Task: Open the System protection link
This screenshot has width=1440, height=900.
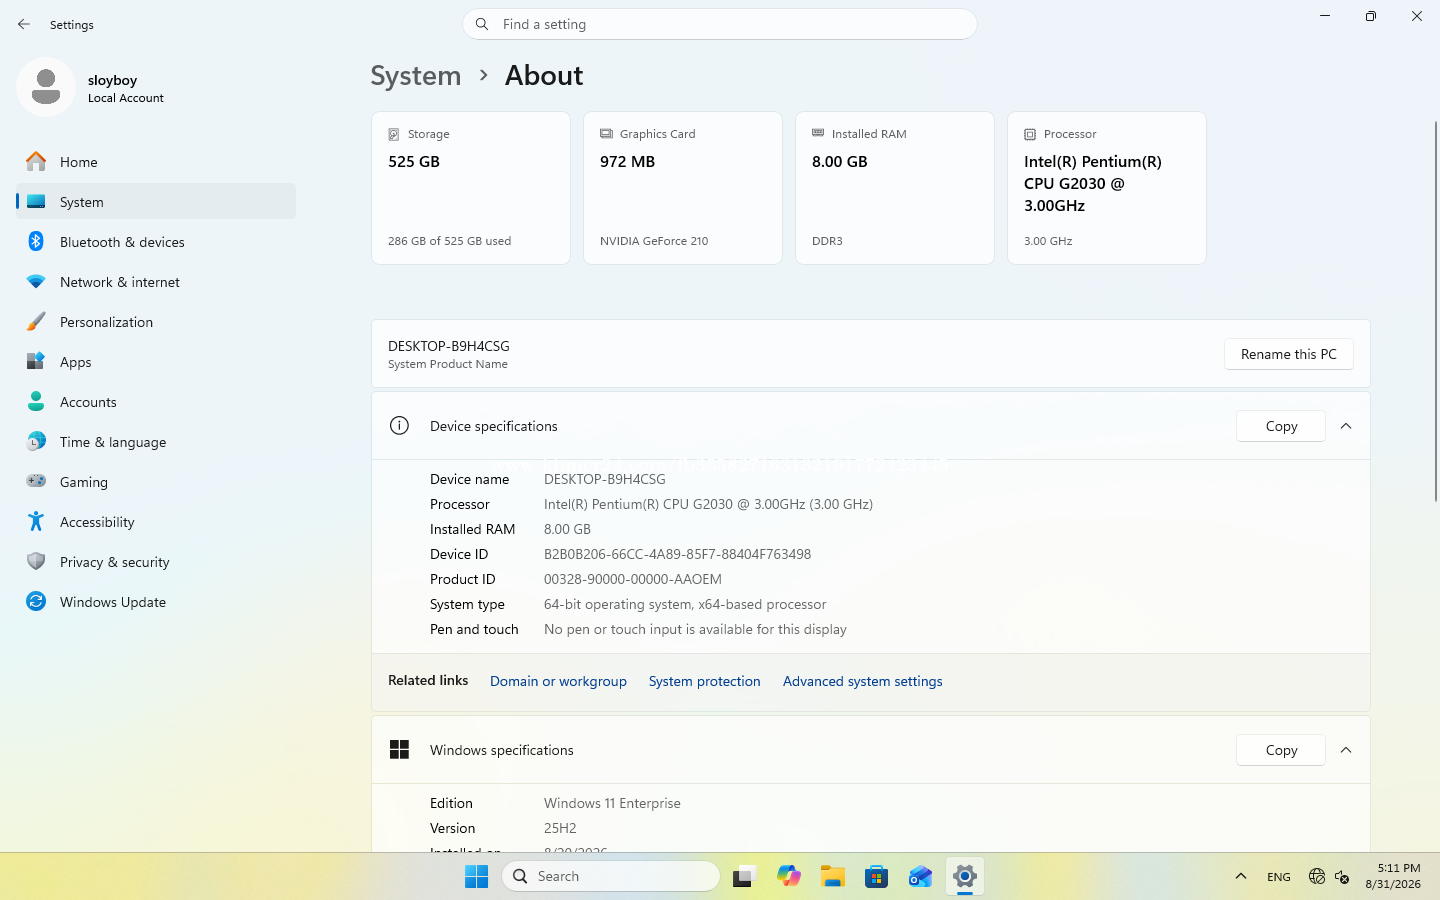Action: click(705, 681)
